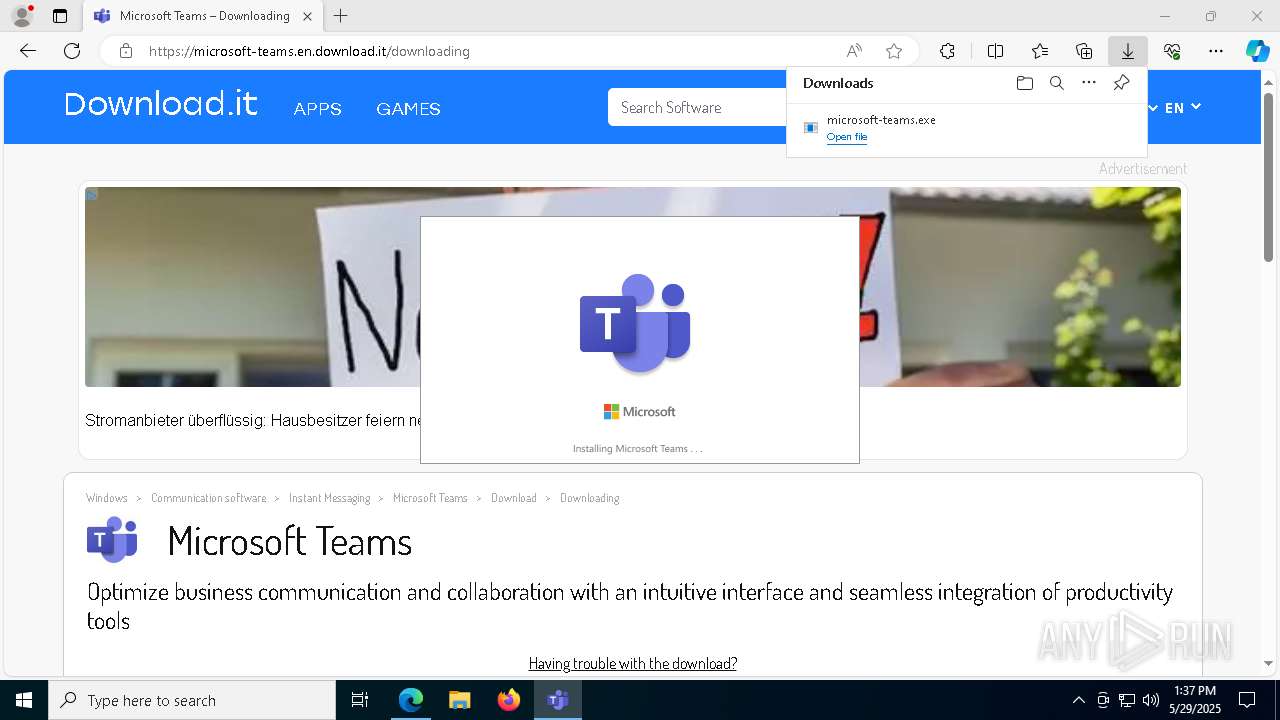Open the Copilot icon
1280x720 pixels.
pyautogui.click(x=1257, y=51)
